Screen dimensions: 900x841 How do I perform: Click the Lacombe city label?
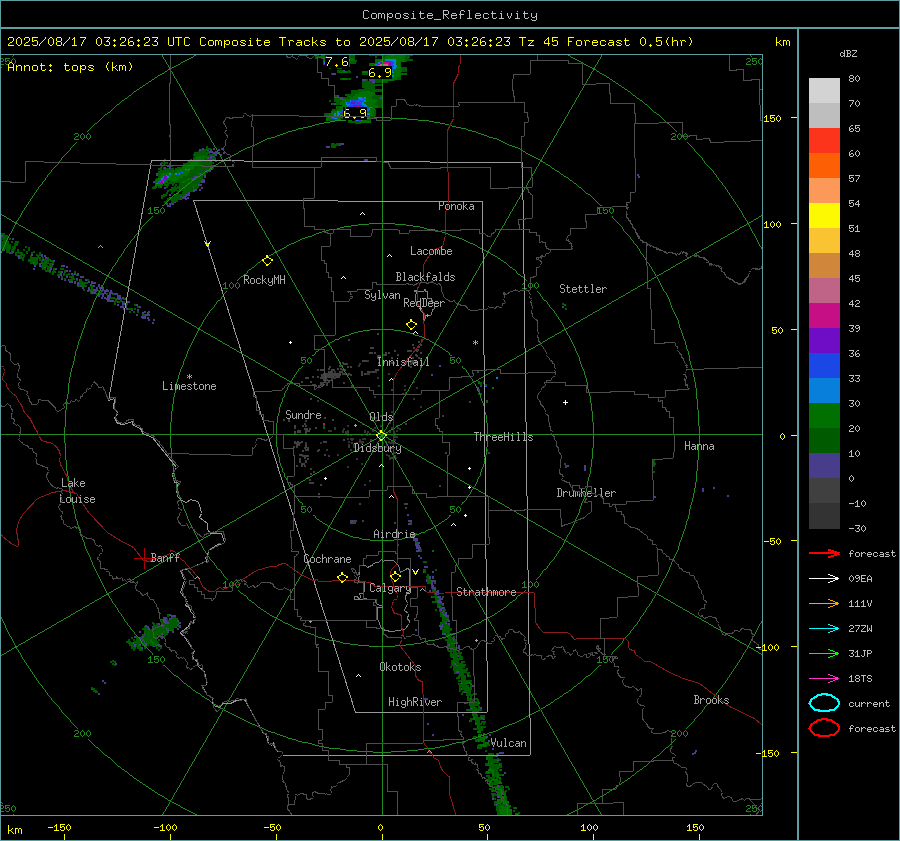pyautogui.click(x=431, y=251)
